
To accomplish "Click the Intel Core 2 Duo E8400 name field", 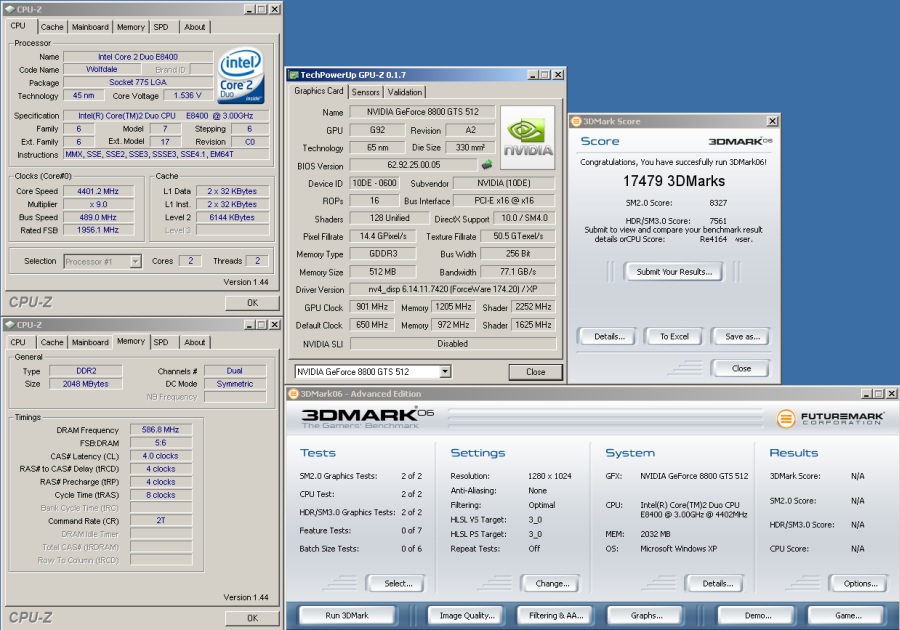I will pyautogui.click(x=138, y=57).
